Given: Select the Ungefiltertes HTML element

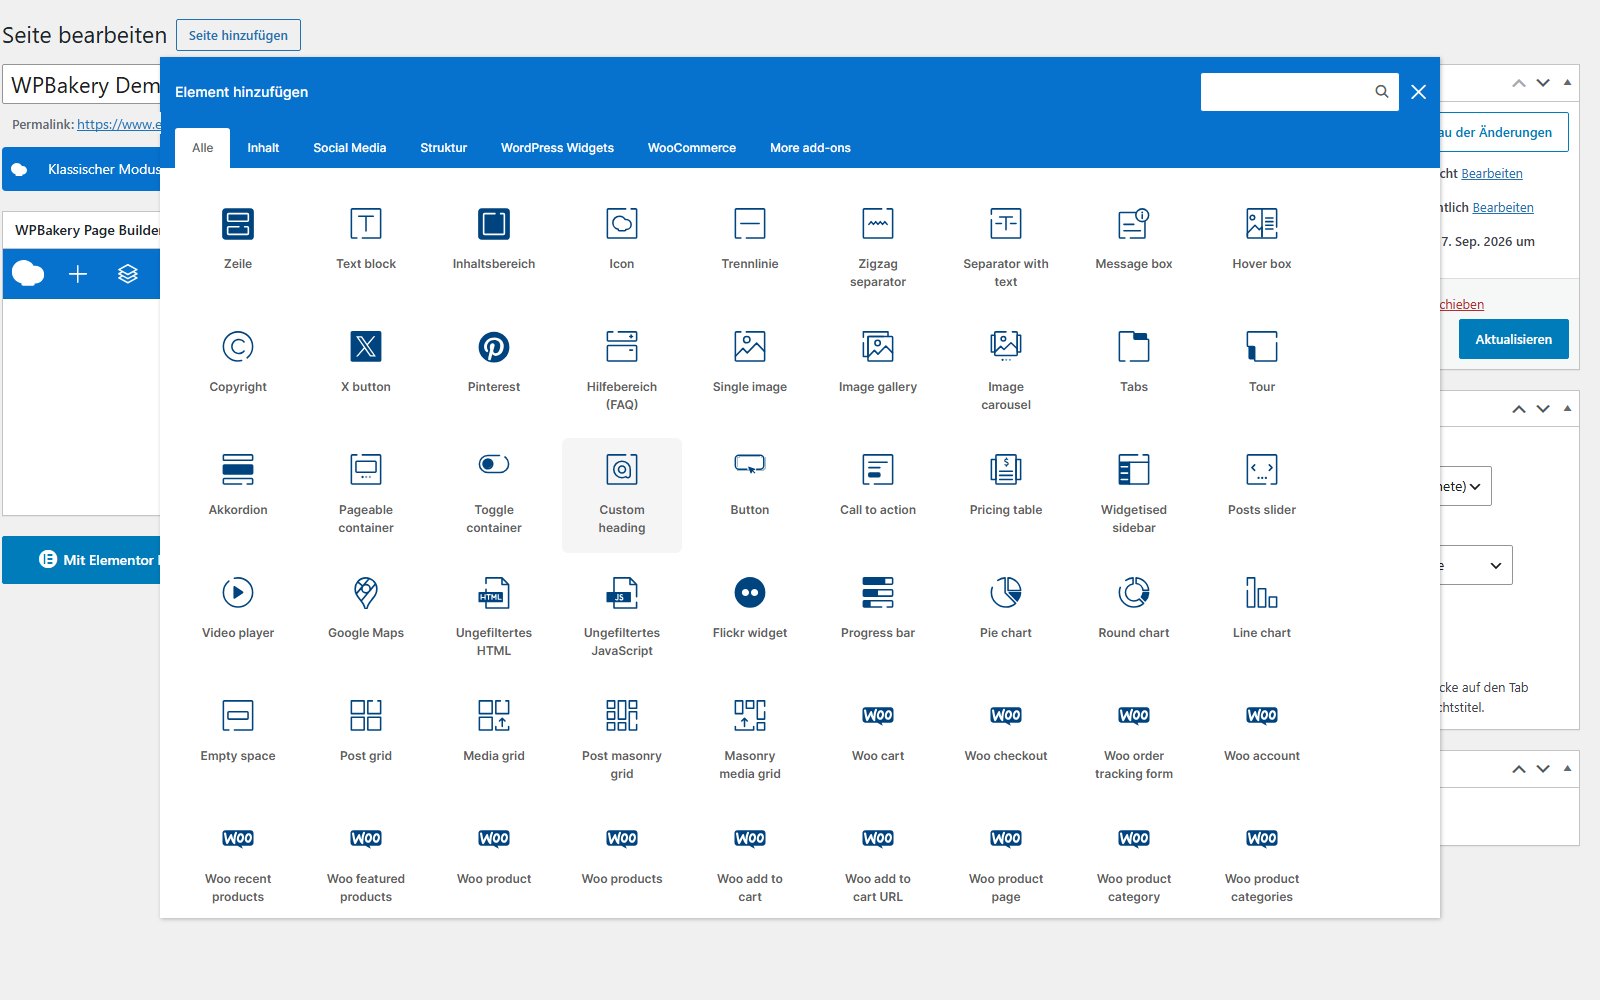Looking at the screenshot, I should pyautogui.click(x=494, y=616).
